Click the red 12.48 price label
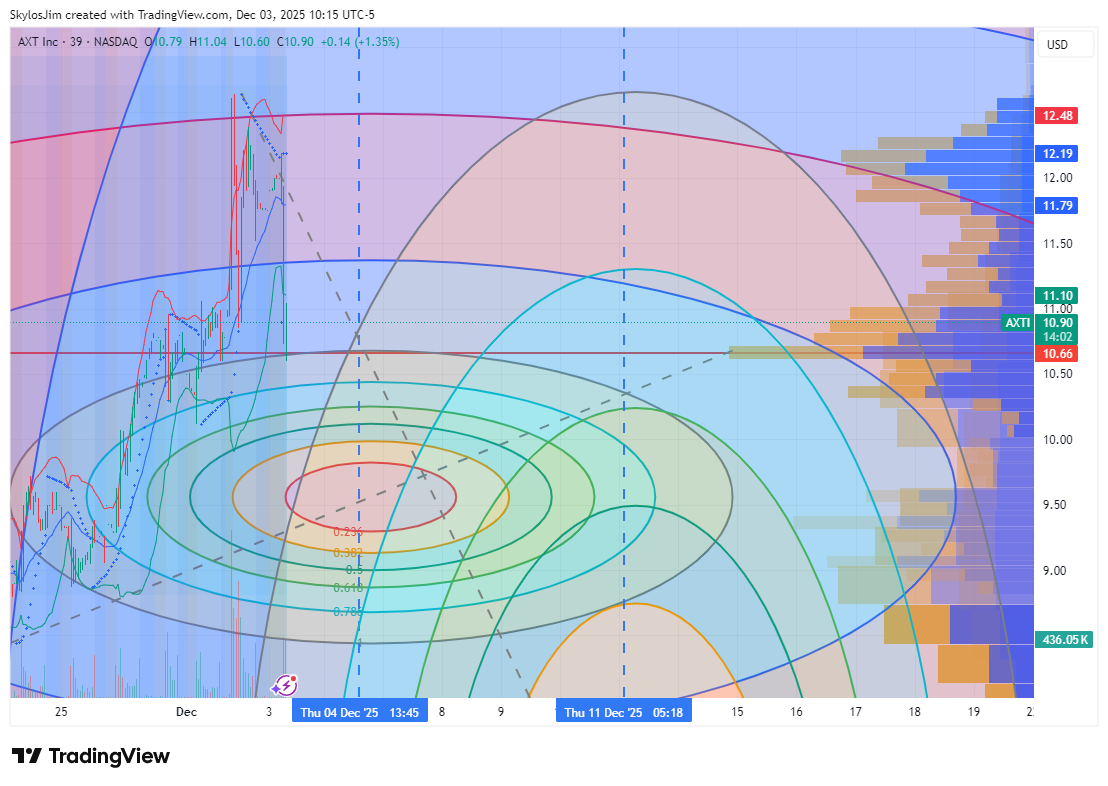Screen dimensions: 1108x786 (x=1058, y=116)
